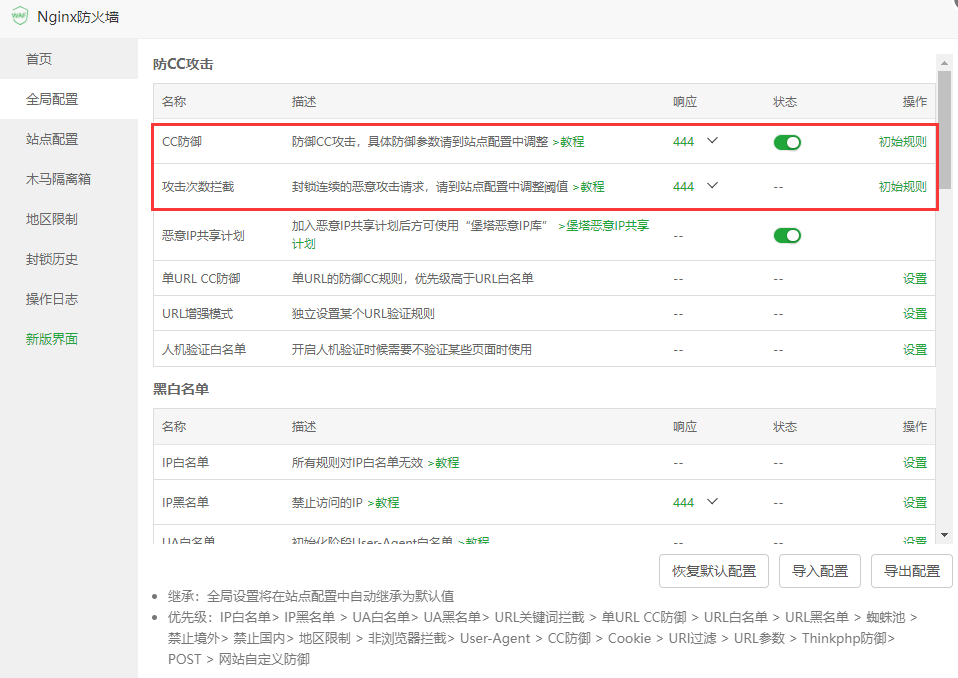Click the 黑白名单 section heading
958x678 pixels.
181,389
